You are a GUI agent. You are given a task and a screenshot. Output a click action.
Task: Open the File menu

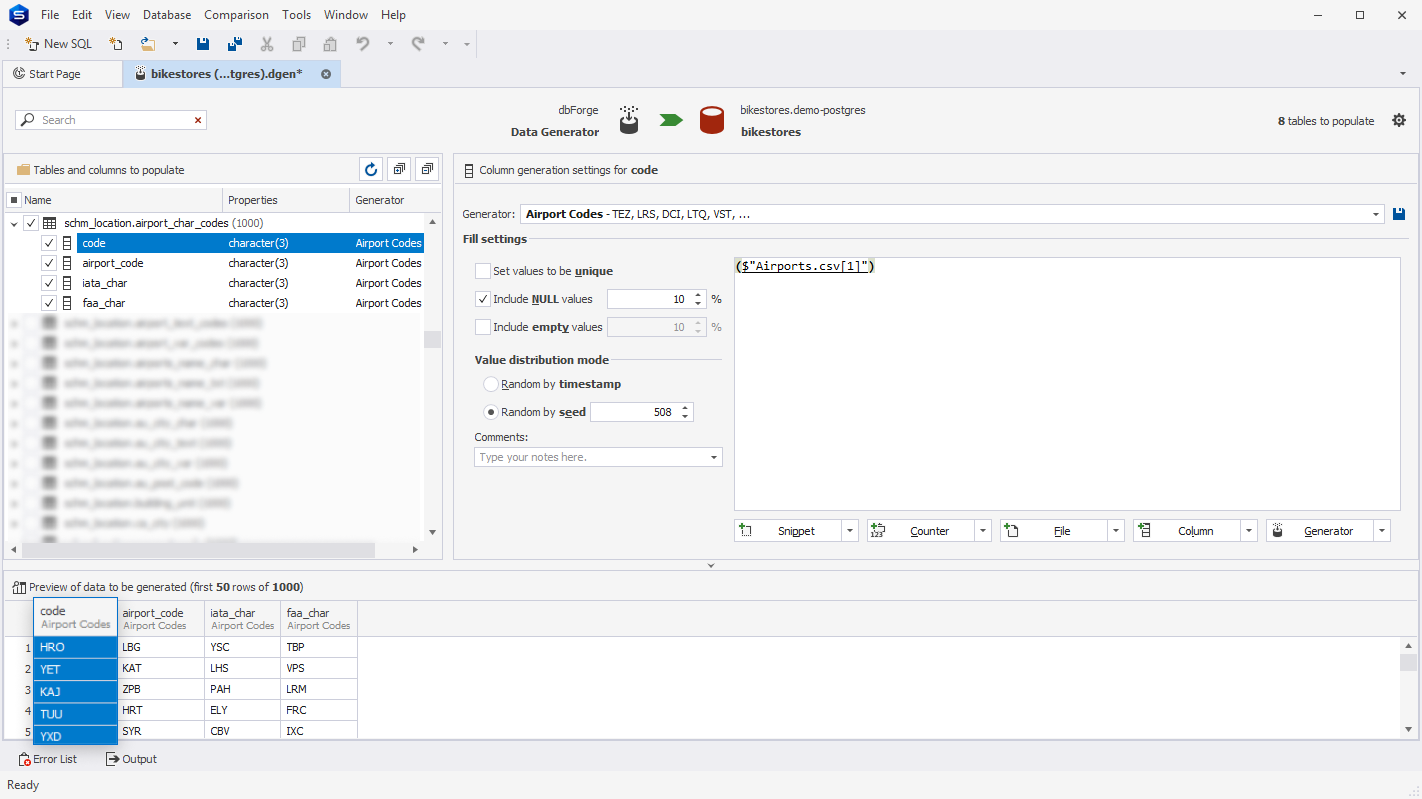click(x=50, y=15)
